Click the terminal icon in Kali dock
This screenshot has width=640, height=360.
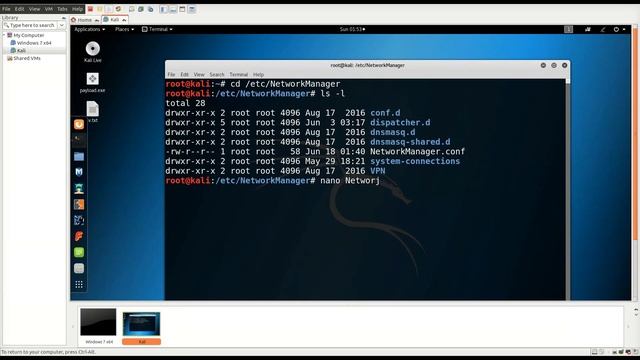click(x=79, y=140)
